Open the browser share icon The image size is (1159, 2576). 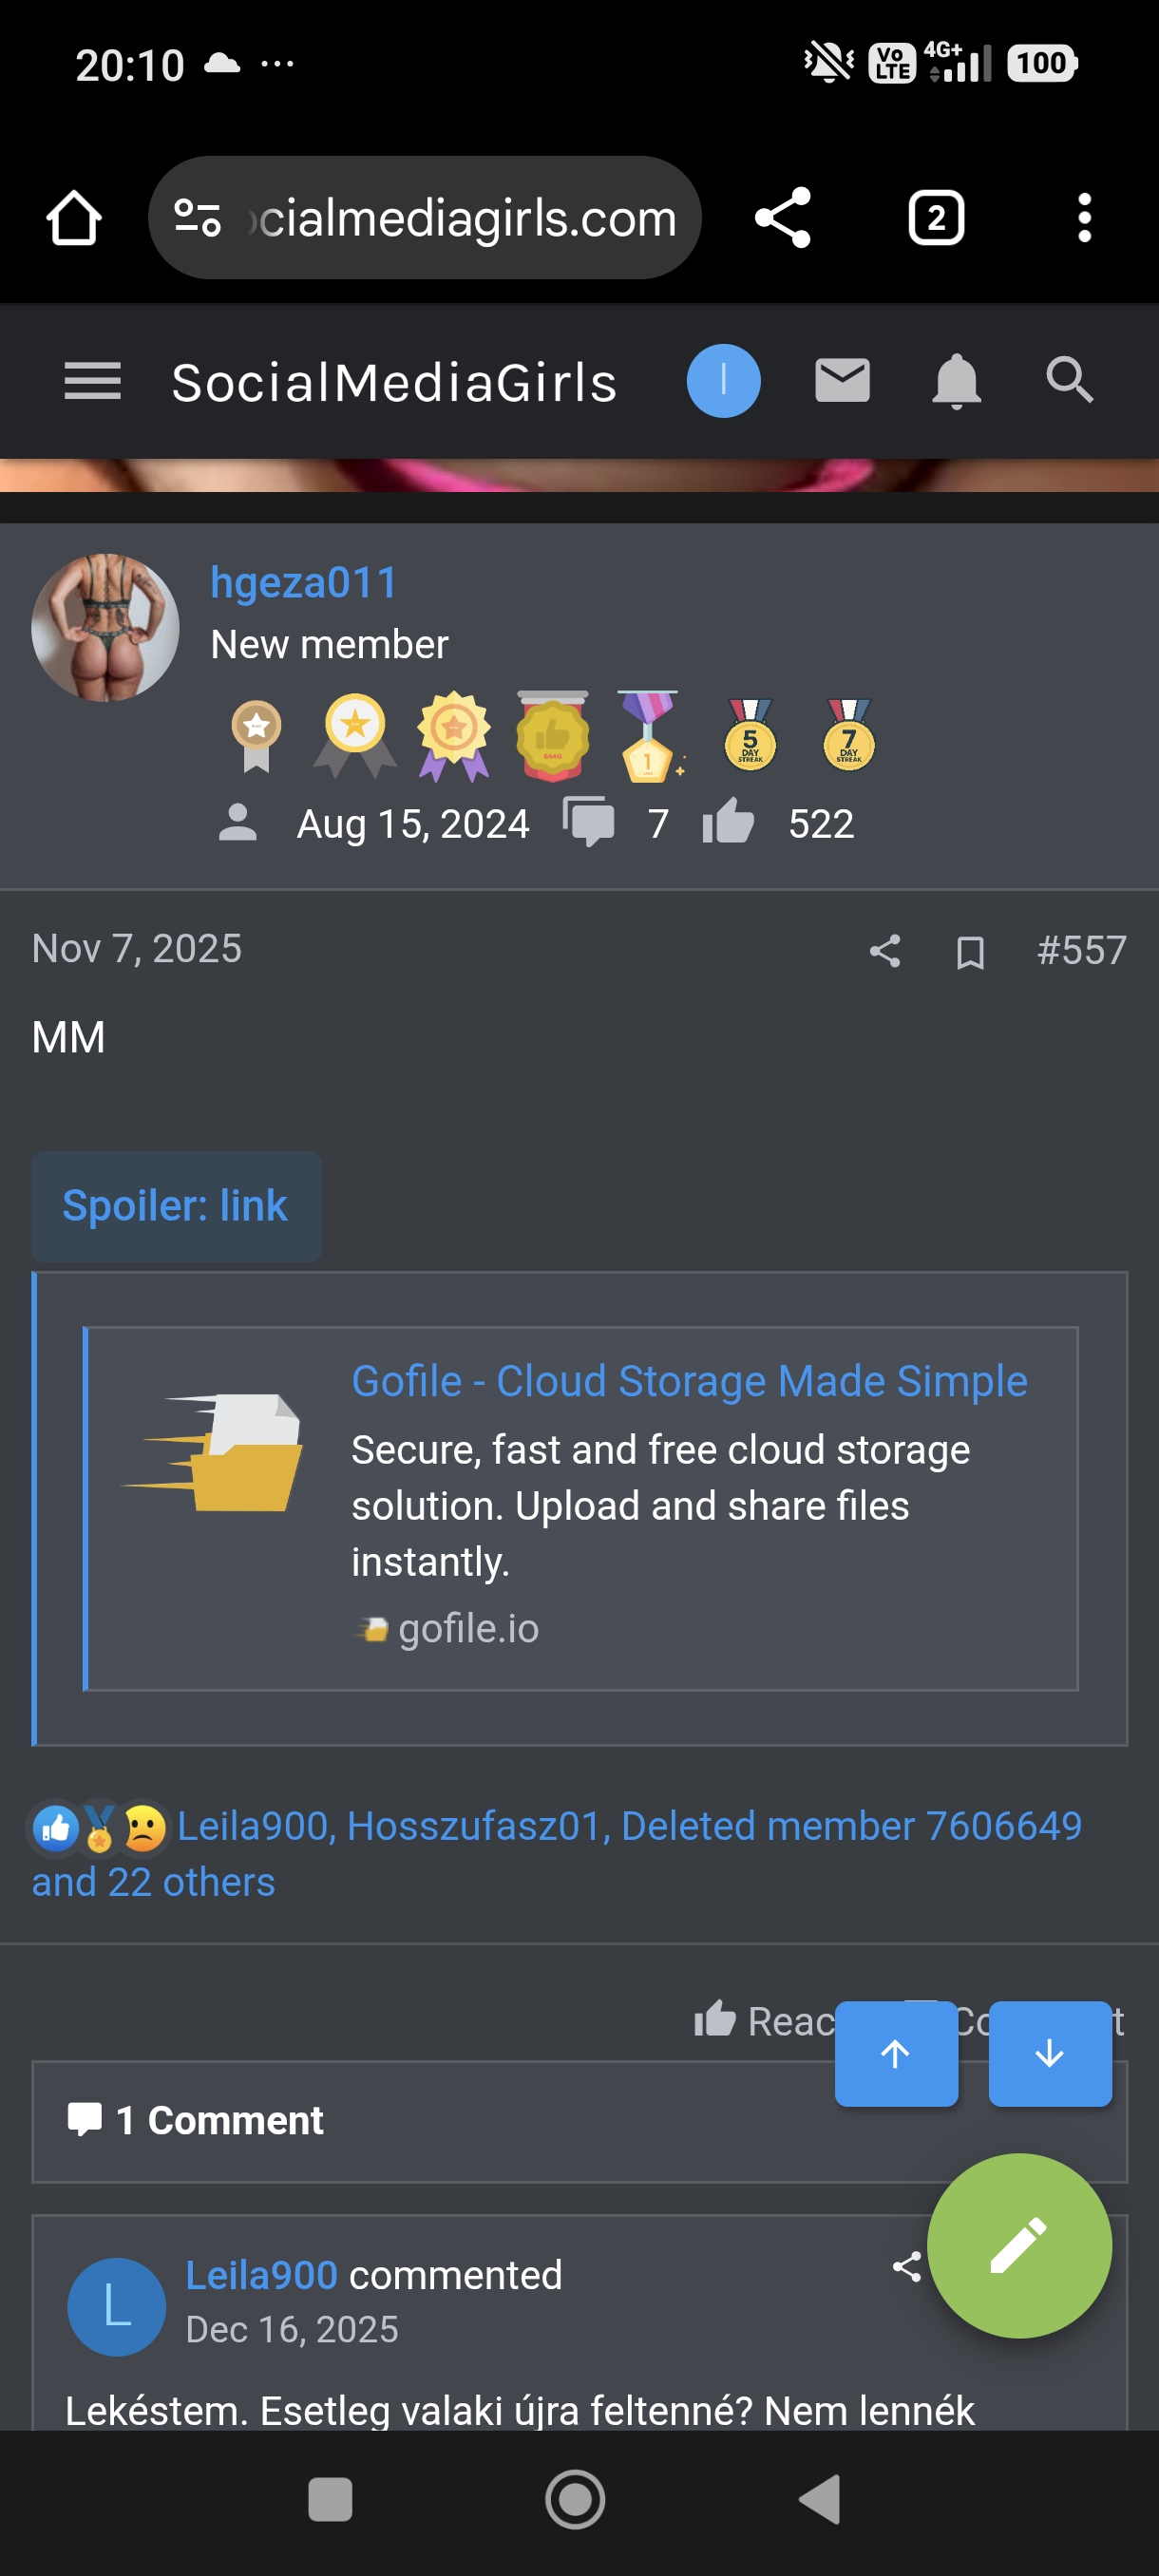[782, 218]
